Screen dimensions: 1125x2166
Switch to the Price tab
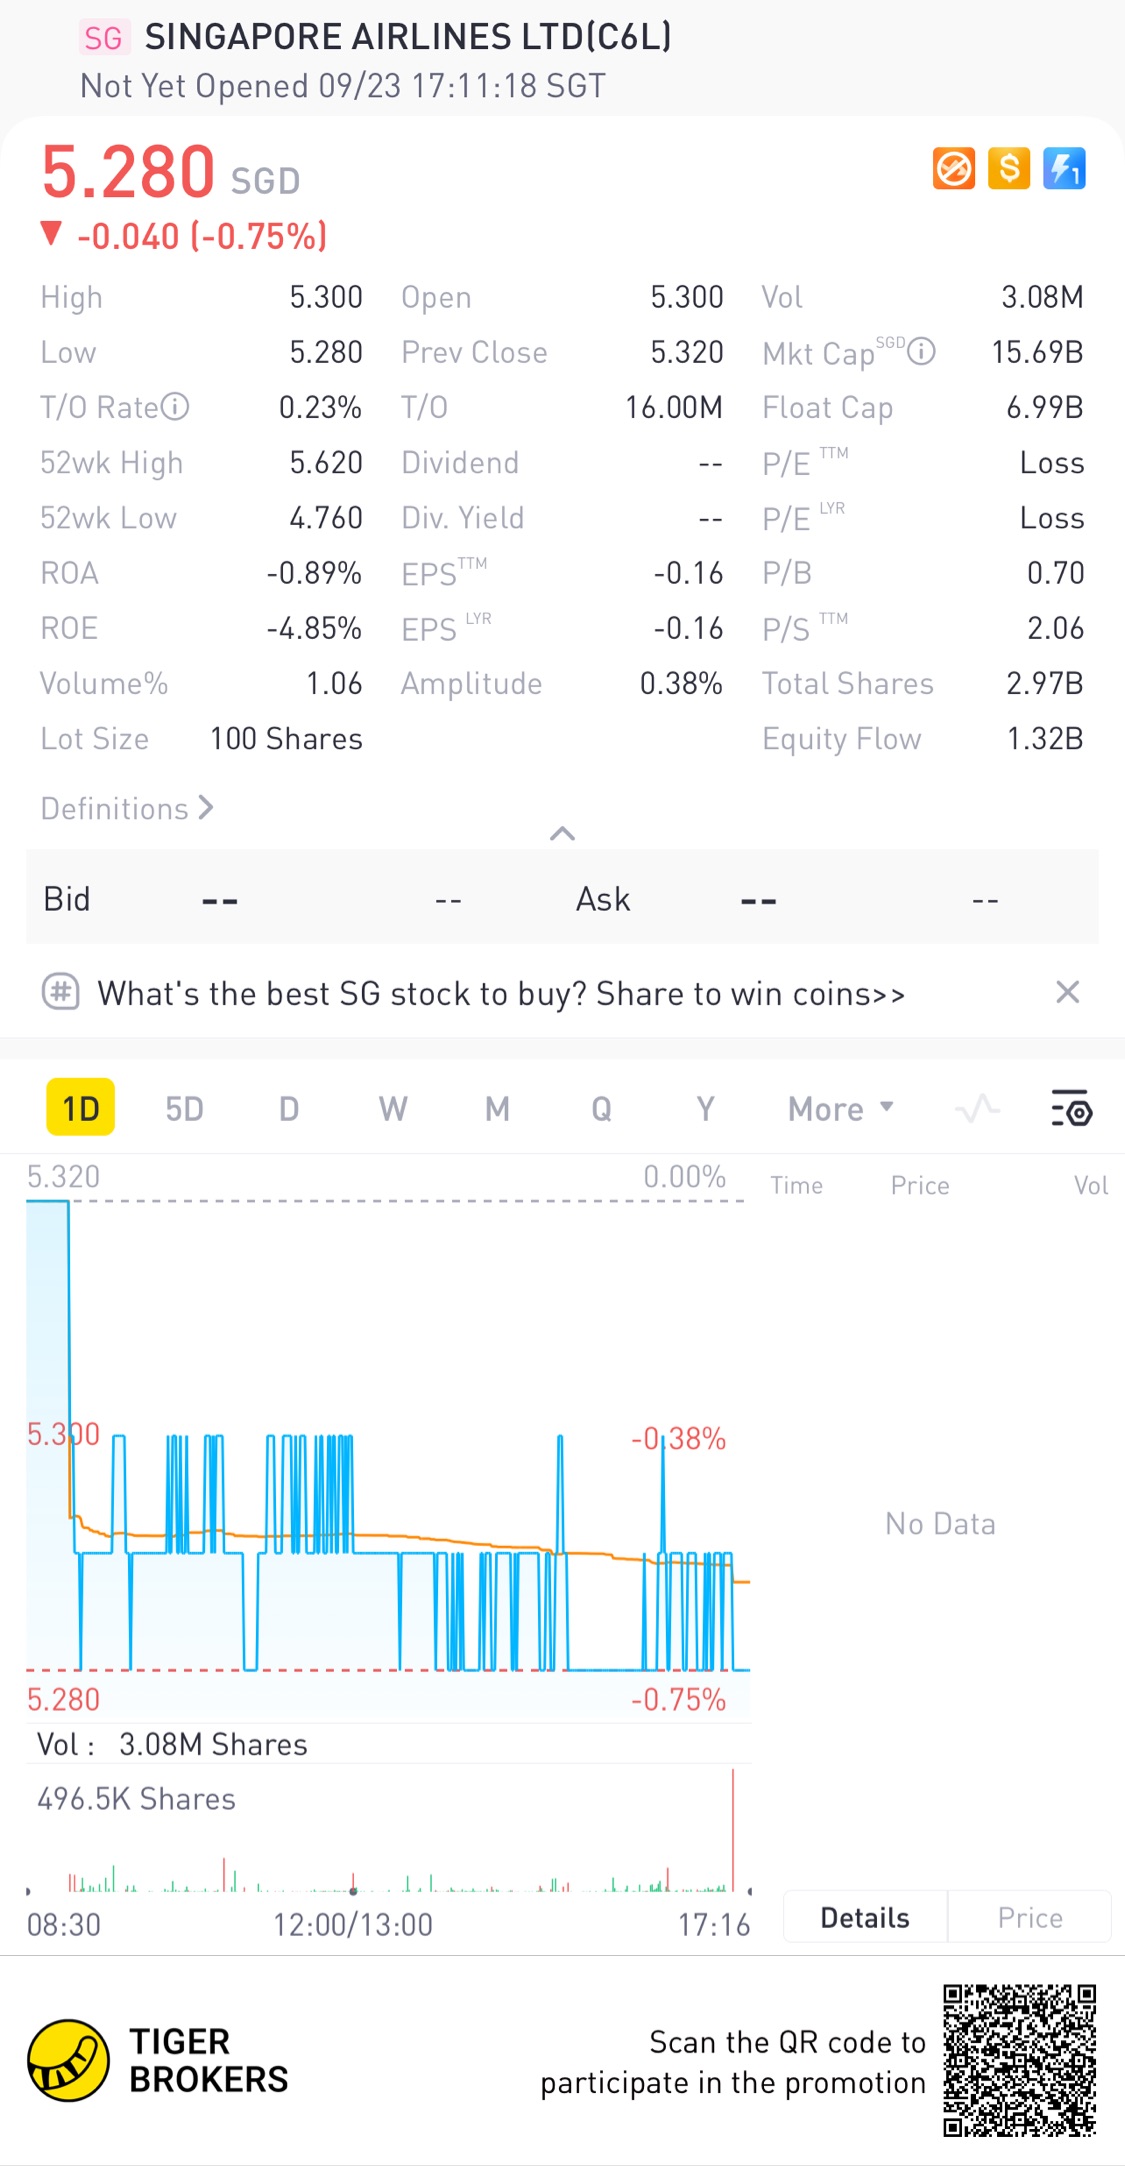tap(1029, 1917)
